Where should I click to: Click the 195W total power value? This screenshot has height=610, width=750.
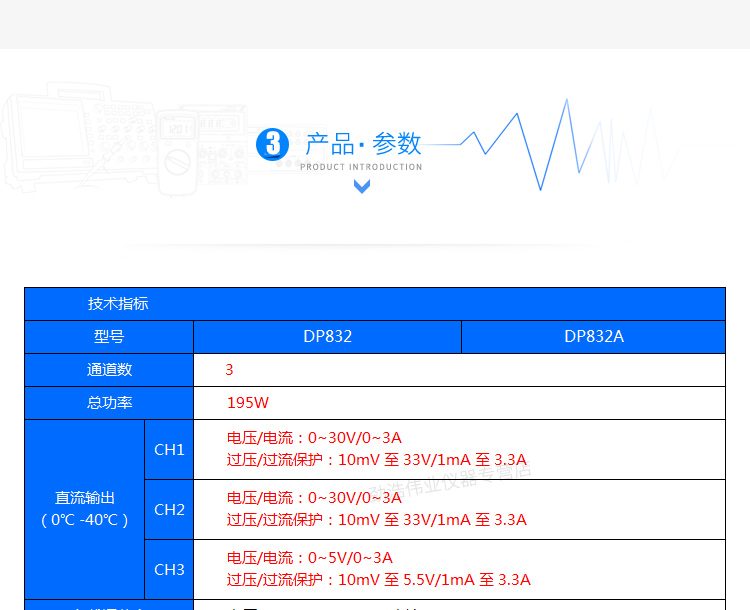coord(247,403)
